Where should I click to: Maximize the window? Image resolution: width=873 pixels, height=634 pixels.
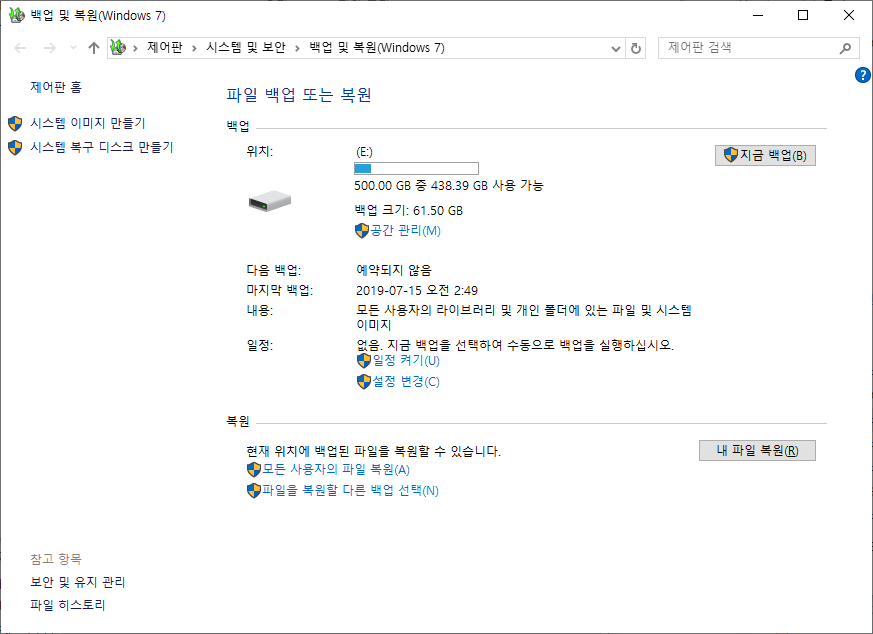pyautogui.click(x=803, y=15)
